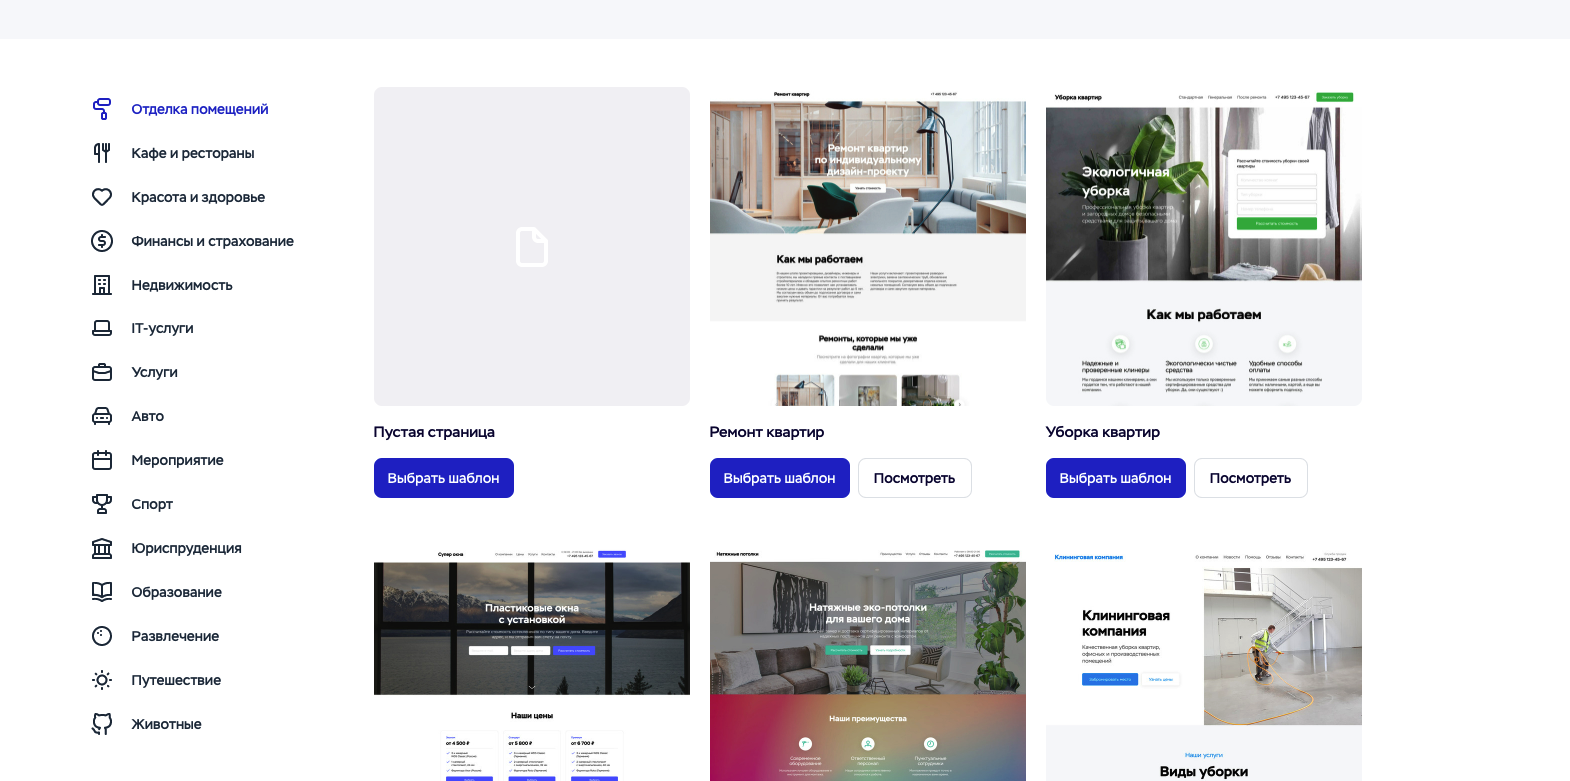The image size is (1570, 781).
Task: Select the heart icon for Красота и здоровье
Action: coord(102,197)
